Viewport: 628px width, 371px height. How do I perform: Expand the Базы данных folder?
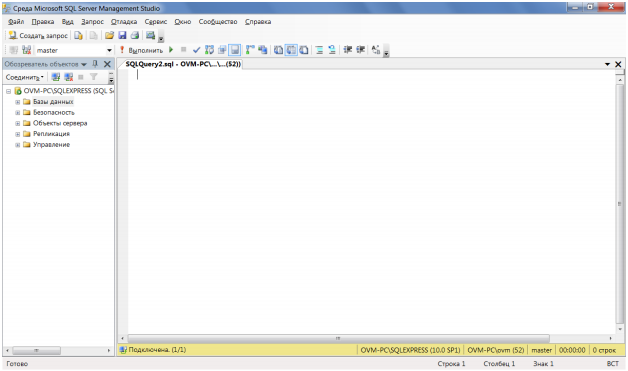pyautogui.click(x=18, y=102)
